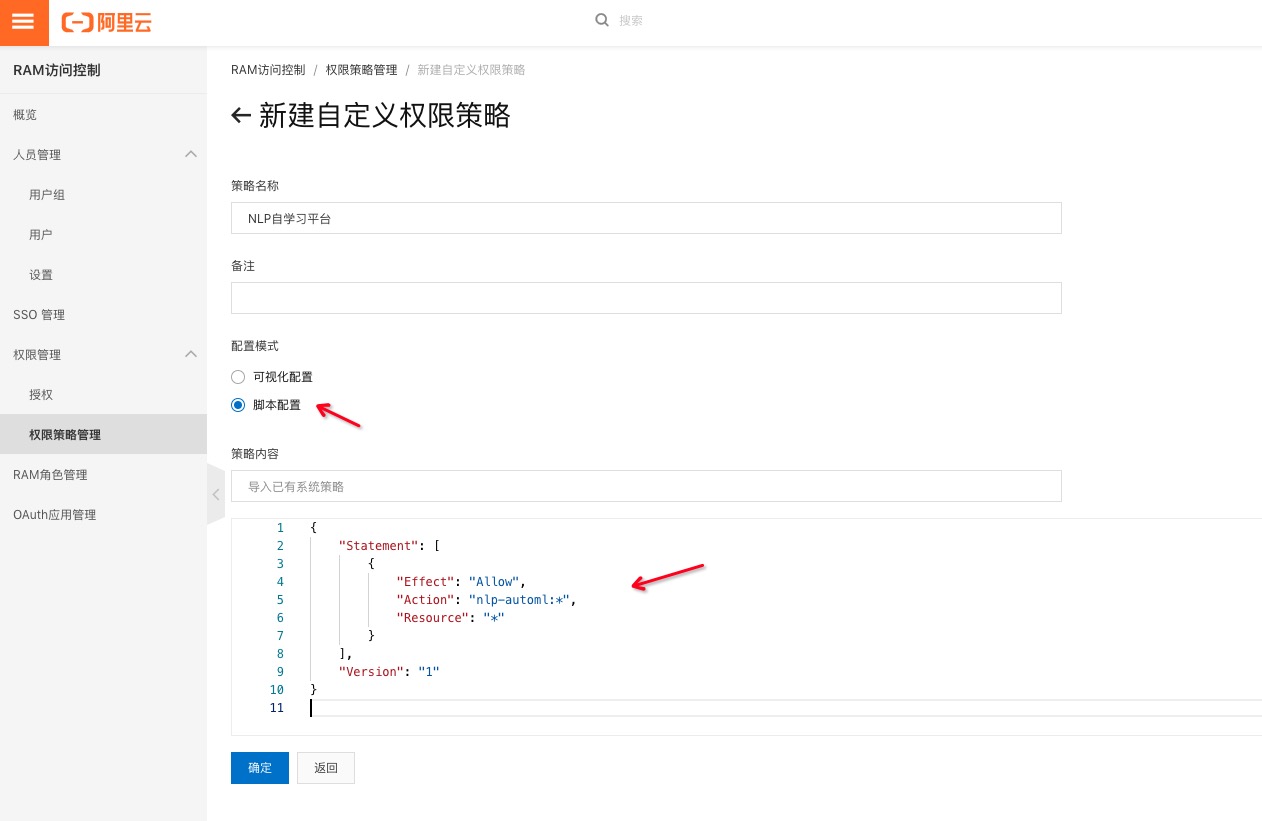Open SSO 管理 in the sidebar

(103, 315)
